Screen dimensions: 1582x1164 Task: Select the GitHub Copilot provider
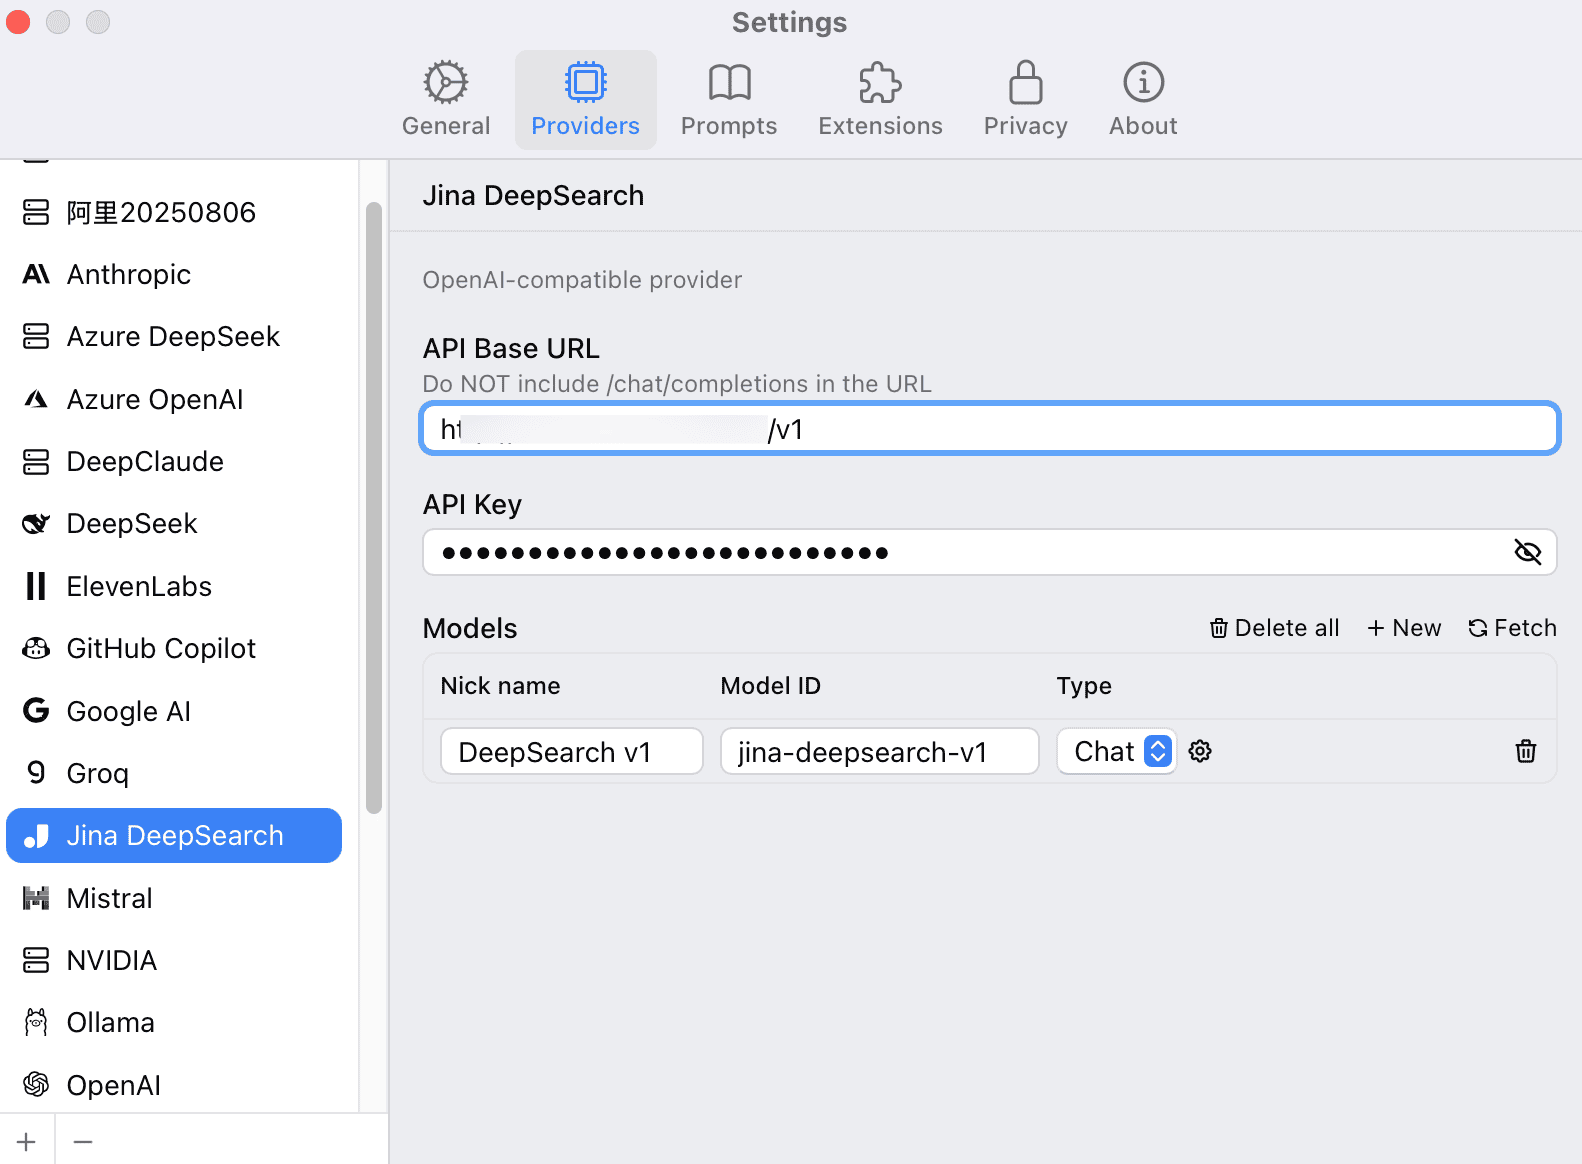[x=174, y=648]
